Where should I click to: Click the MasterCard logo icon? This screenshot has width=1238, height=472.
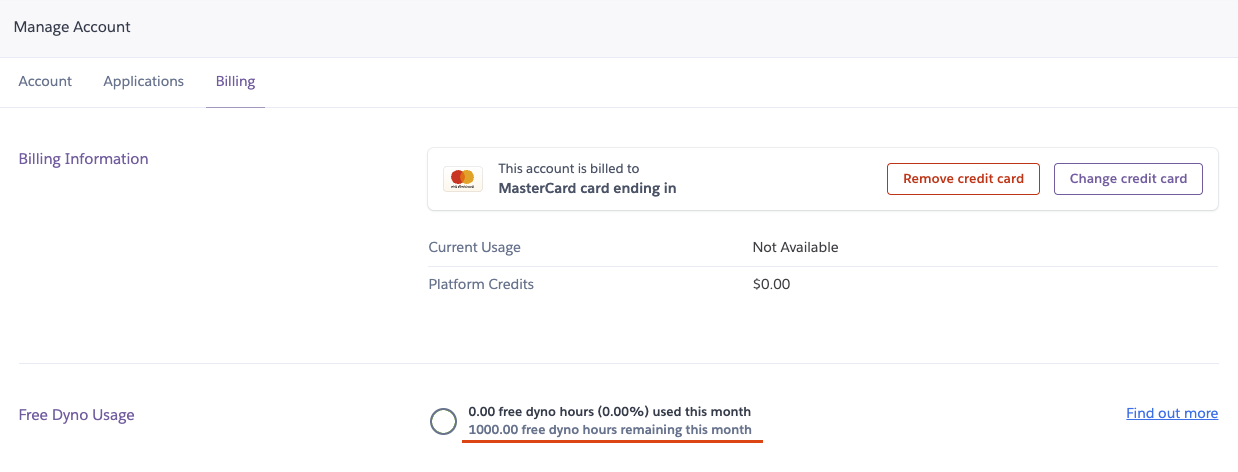point(463,179)
